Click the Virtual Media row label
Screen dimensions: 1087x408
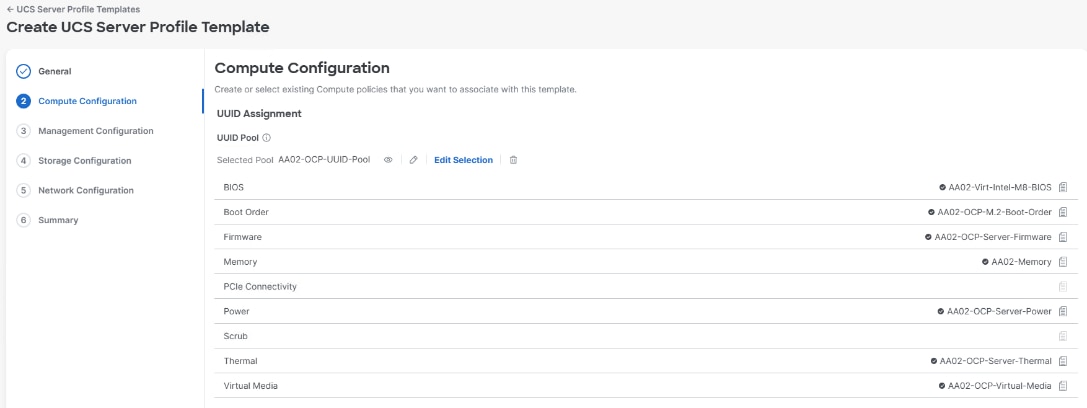[x=251, y=386]
